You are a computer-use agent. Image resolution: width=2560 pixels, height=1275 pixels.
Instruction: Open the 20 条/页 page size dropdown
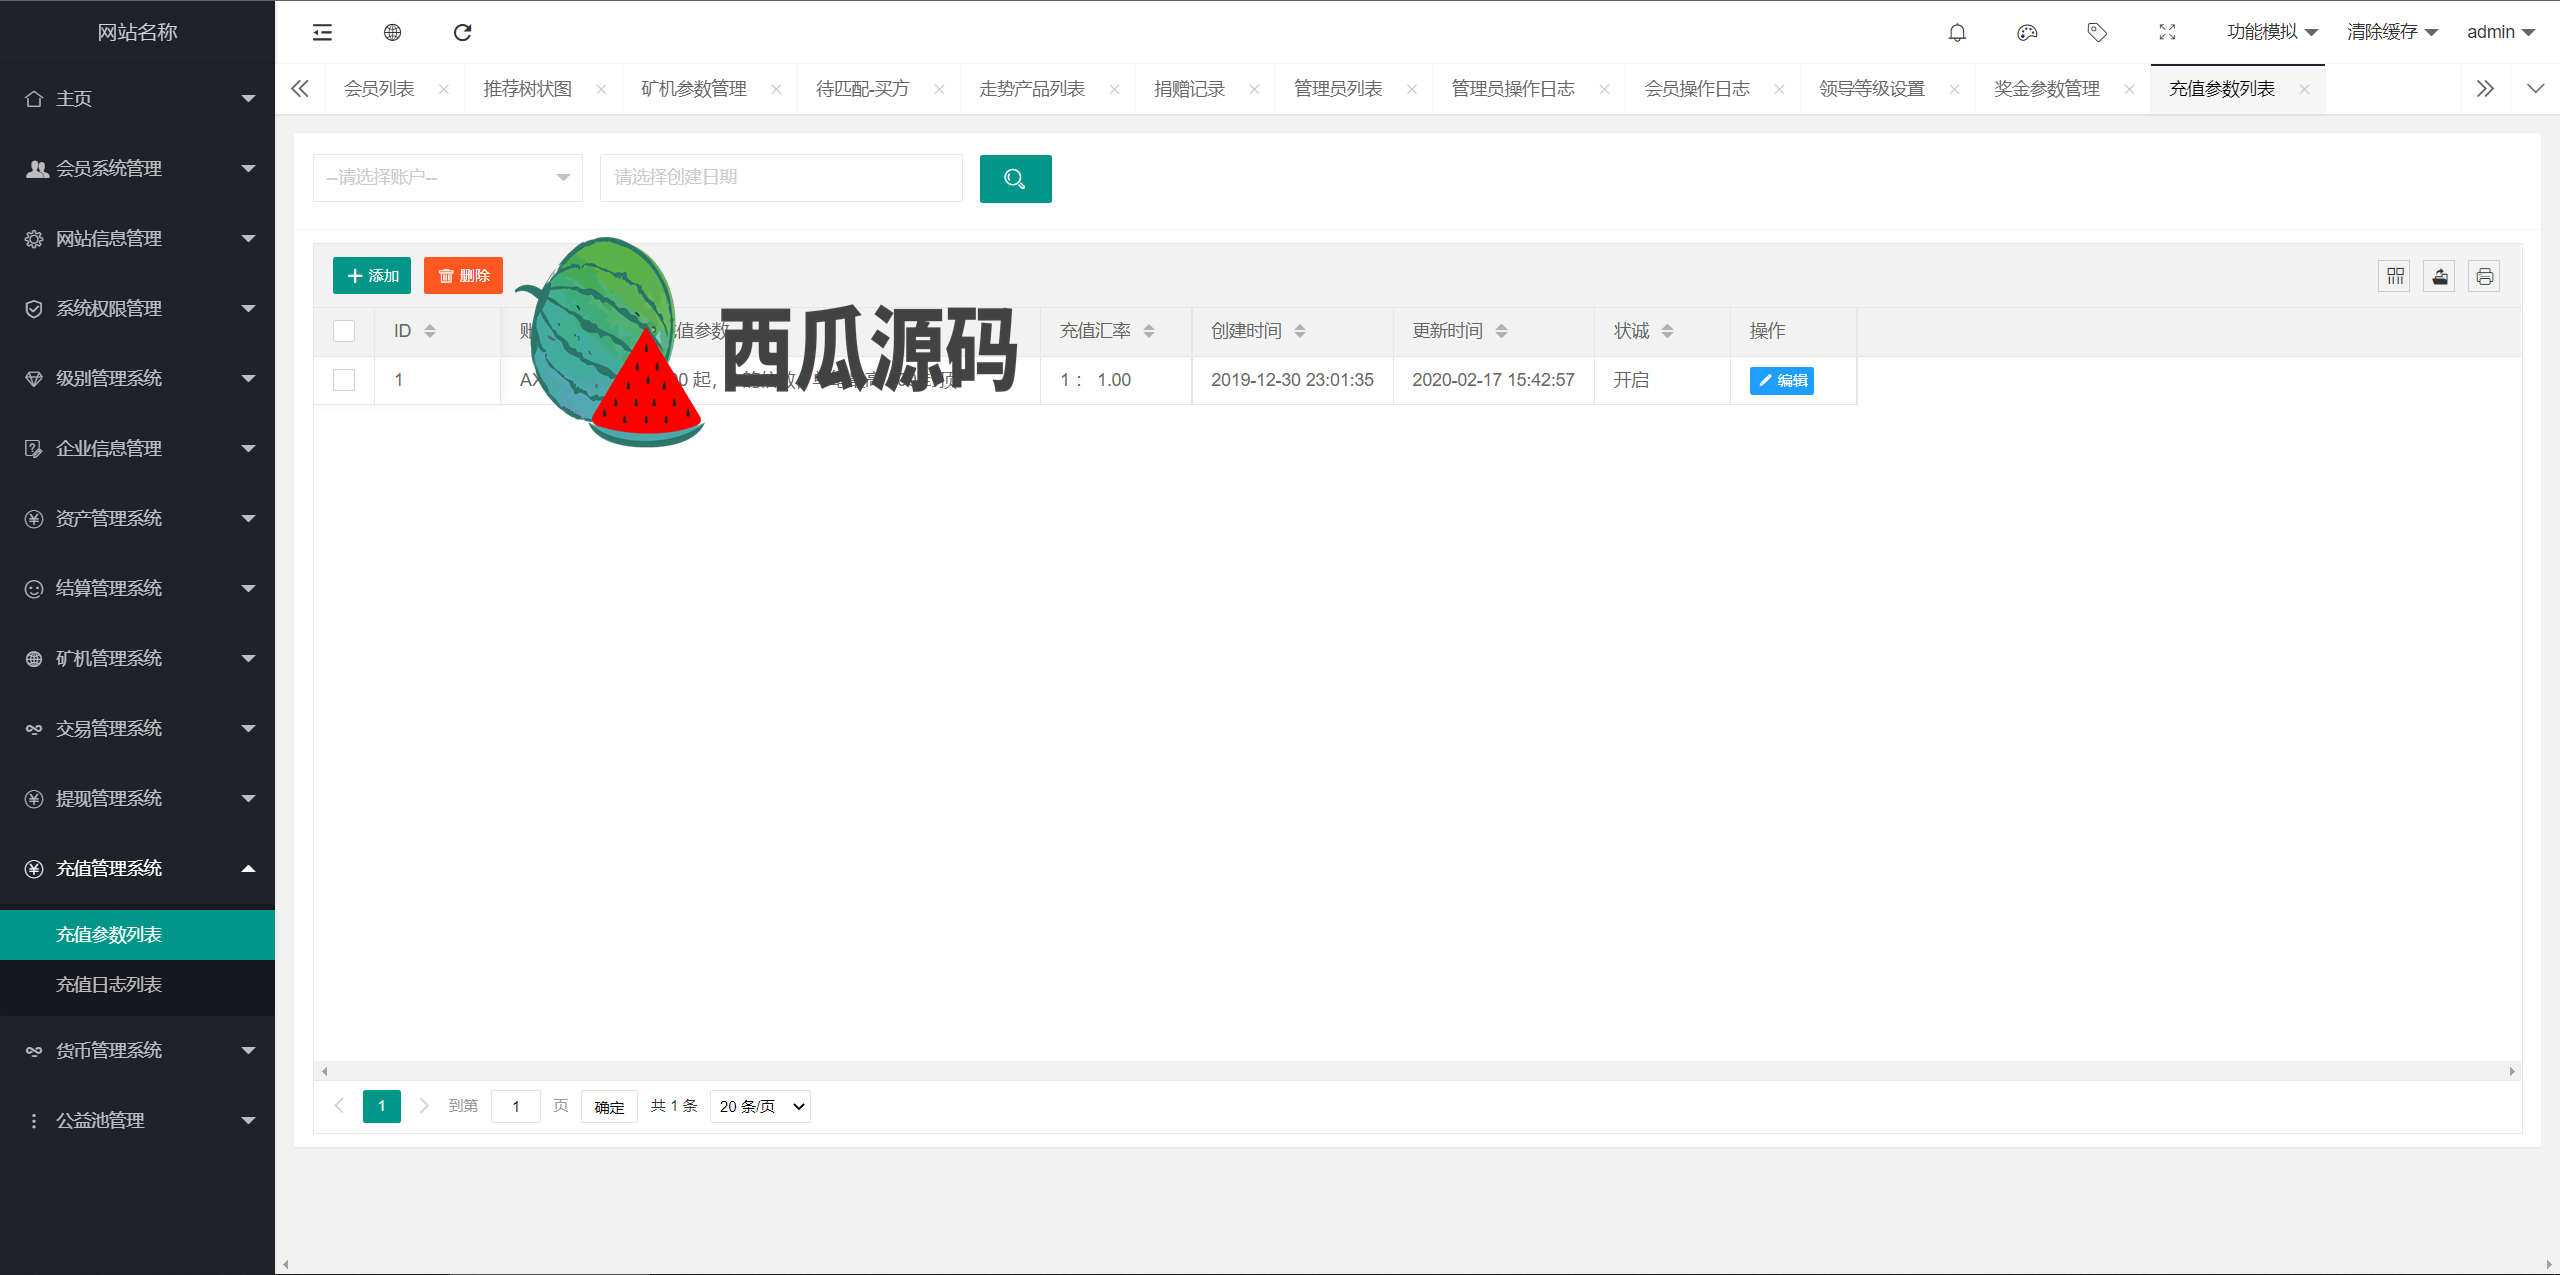click(760, 1106)
